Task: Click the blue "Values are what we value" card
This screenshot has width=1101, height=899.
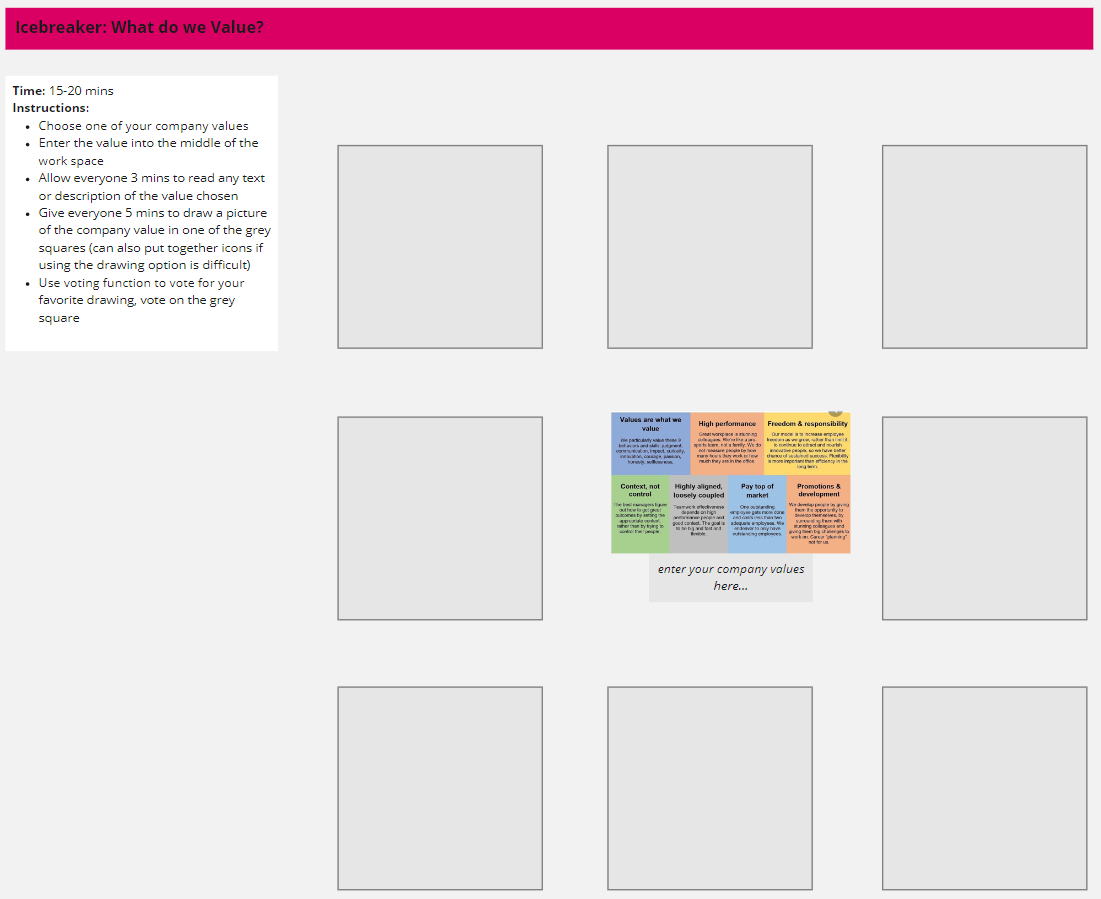Action: coord(651,444)
